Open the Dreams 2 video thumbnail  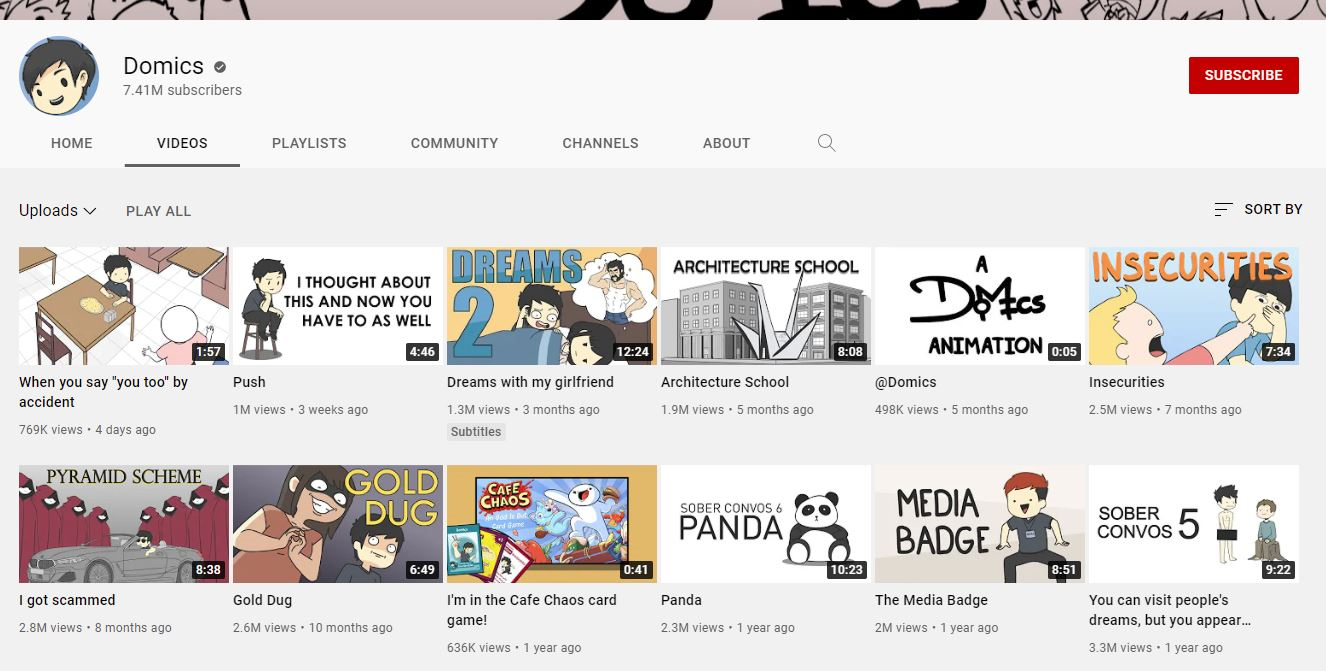tap(552, 306)
